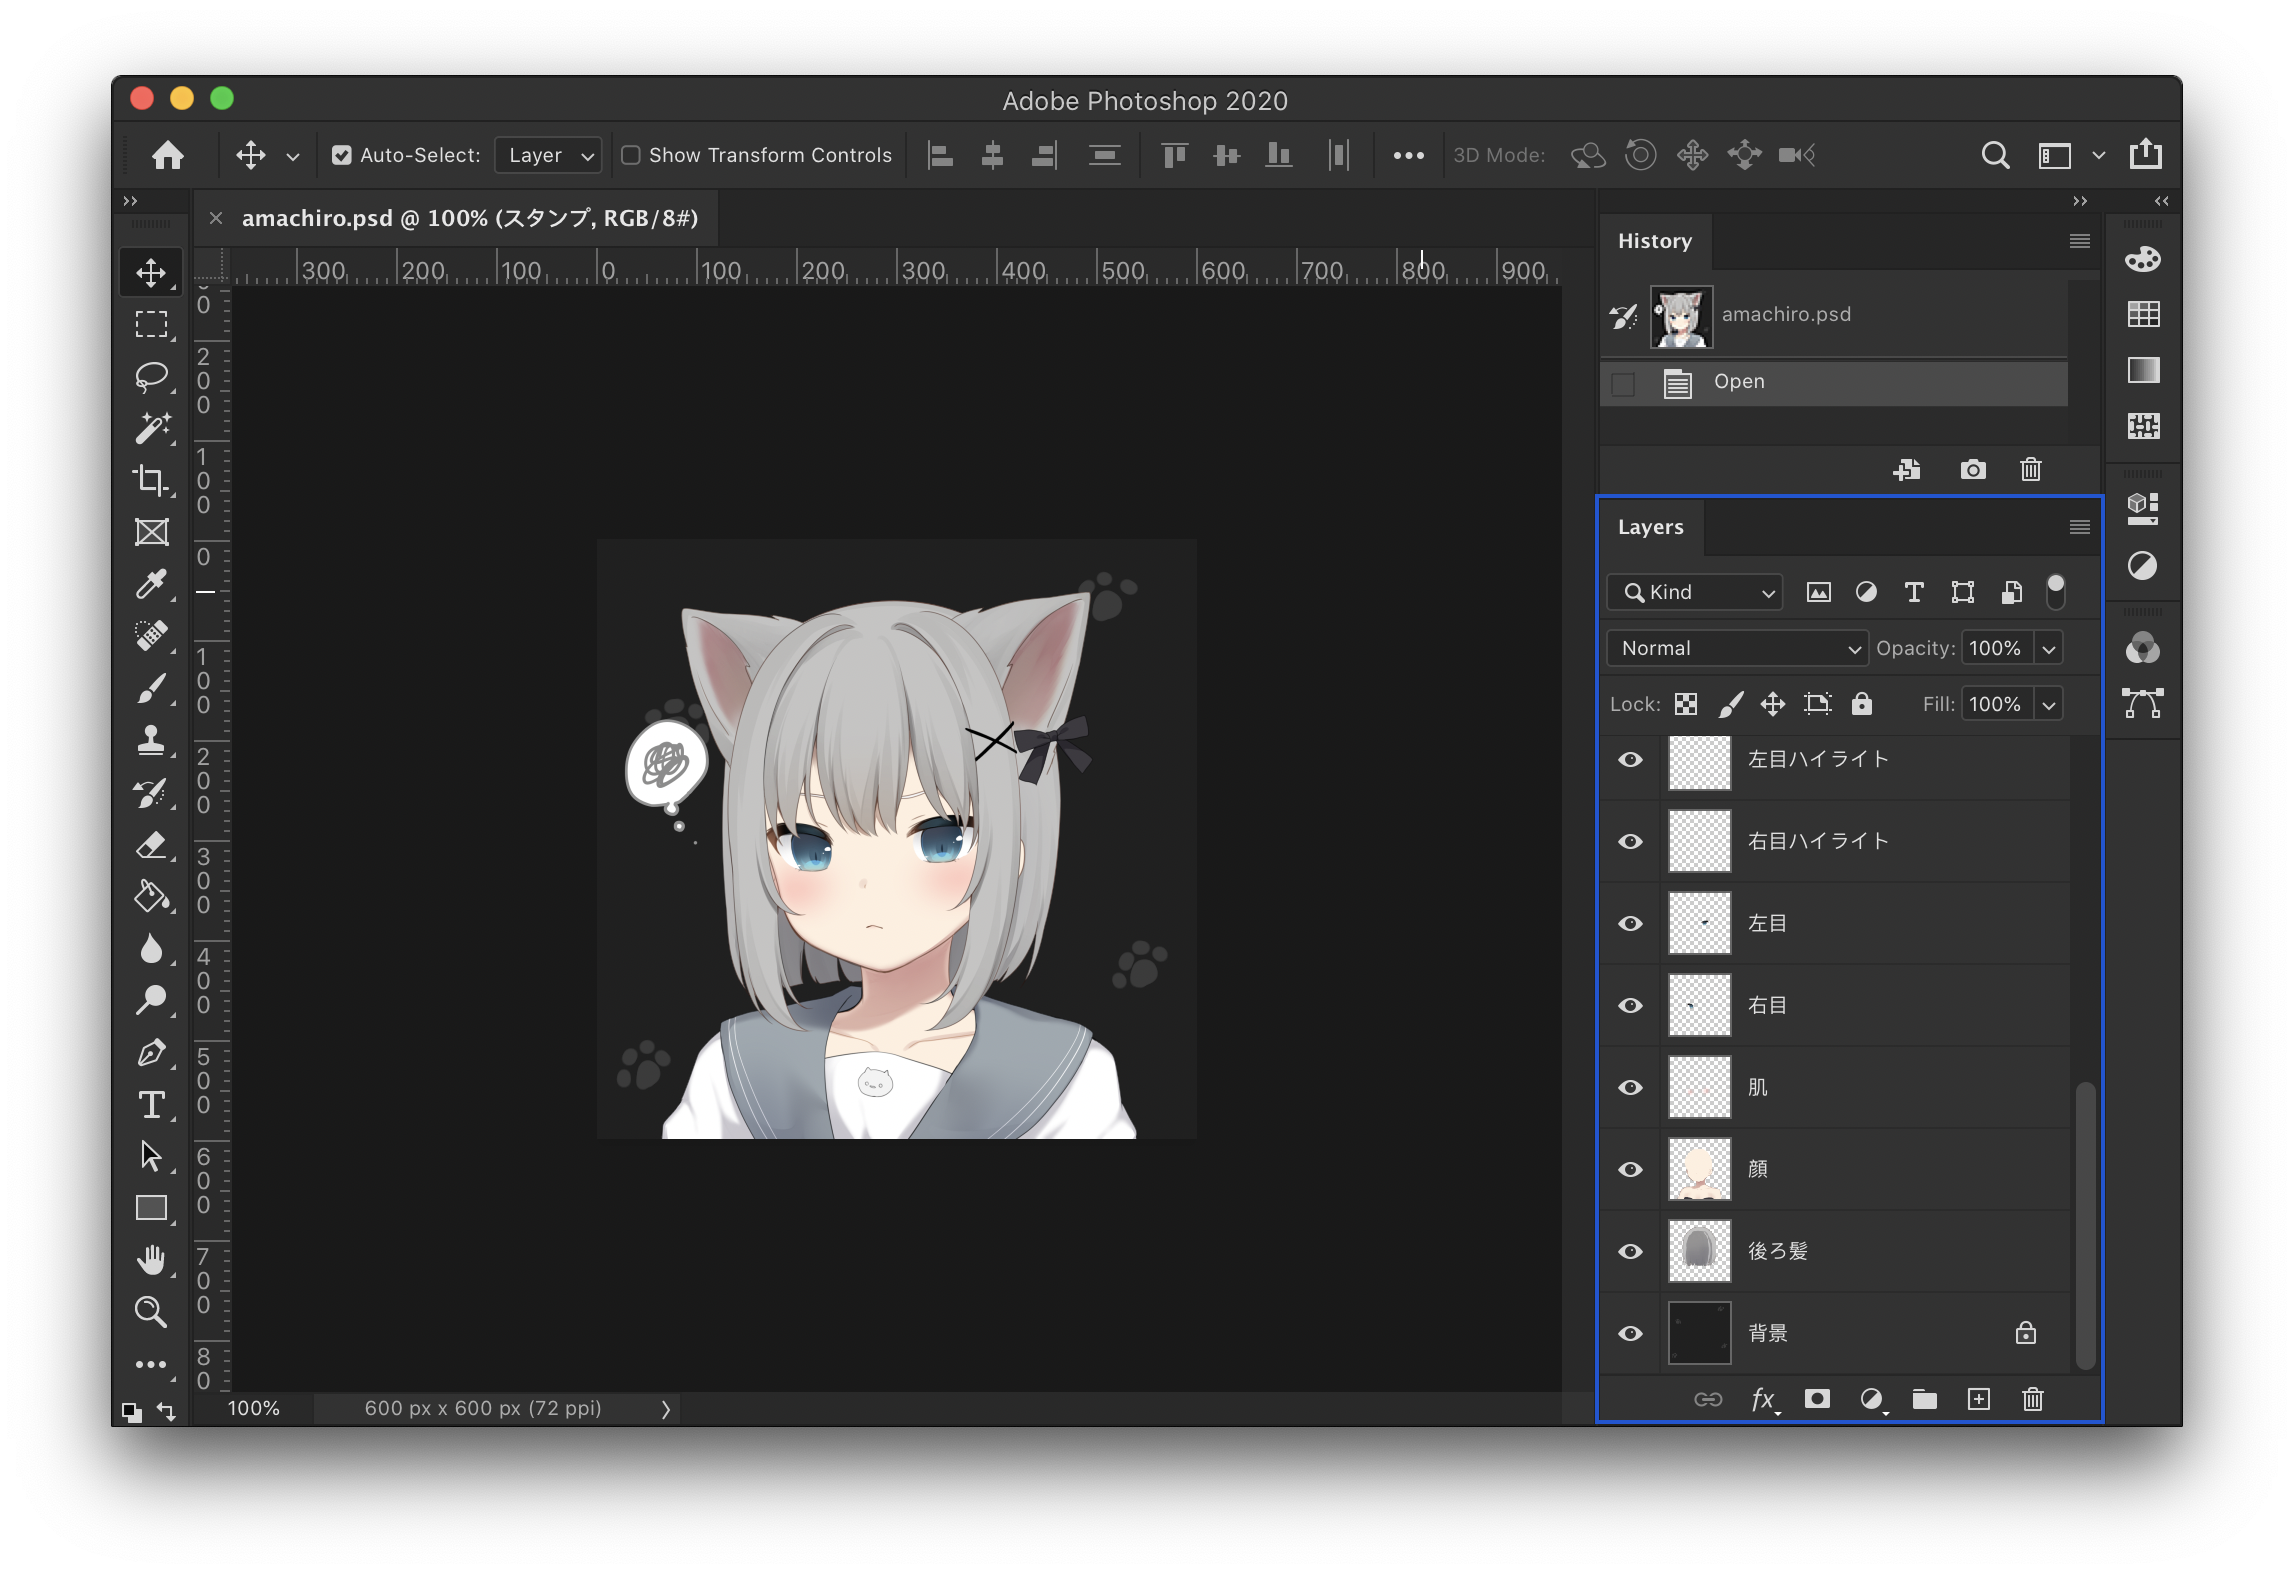The width and height of the screenshot is (2294, 1574).
Task: Select the Lasso tool
Action: pyautogui.click(x=150, y=375)
